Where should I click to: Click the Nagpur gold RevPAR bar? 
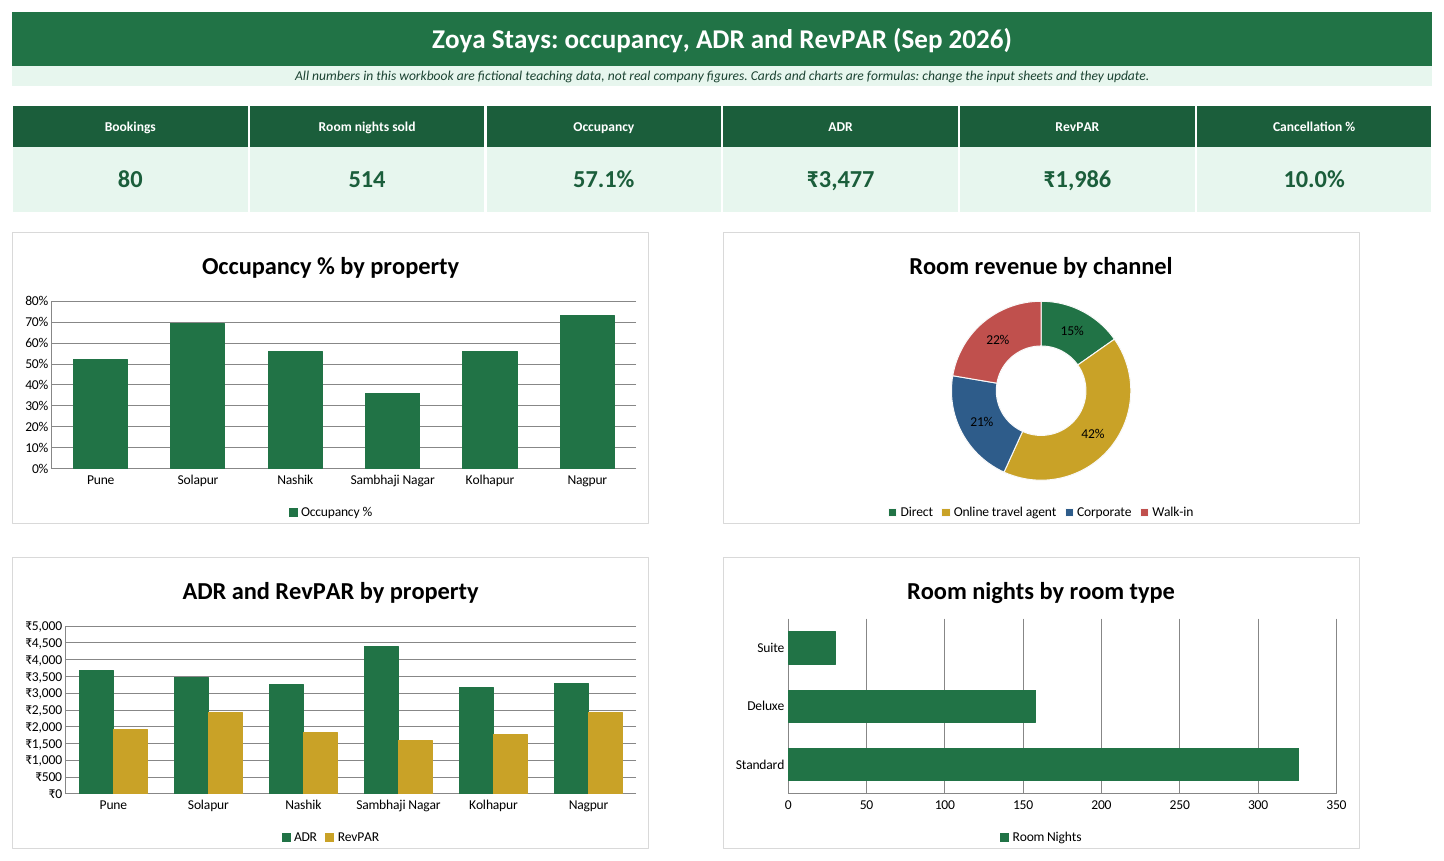pyautogui.click(x=605, y=753)
